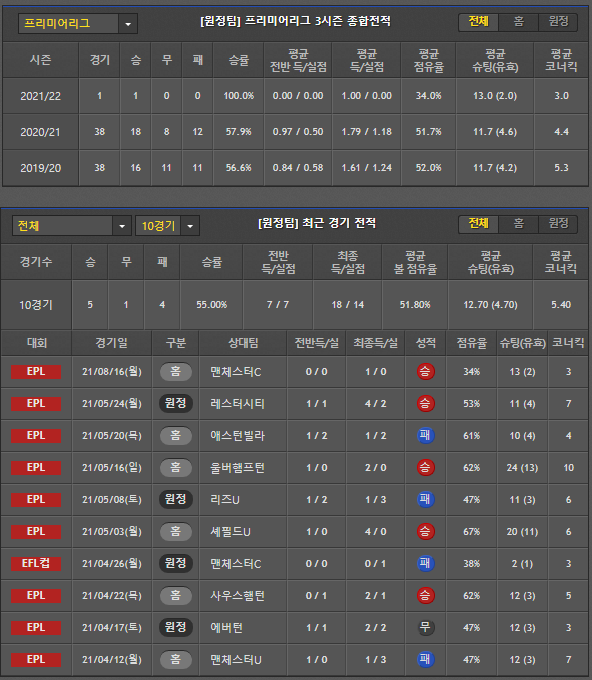Click blue 패 result icon for 리즈U

[x=425, y=500]
